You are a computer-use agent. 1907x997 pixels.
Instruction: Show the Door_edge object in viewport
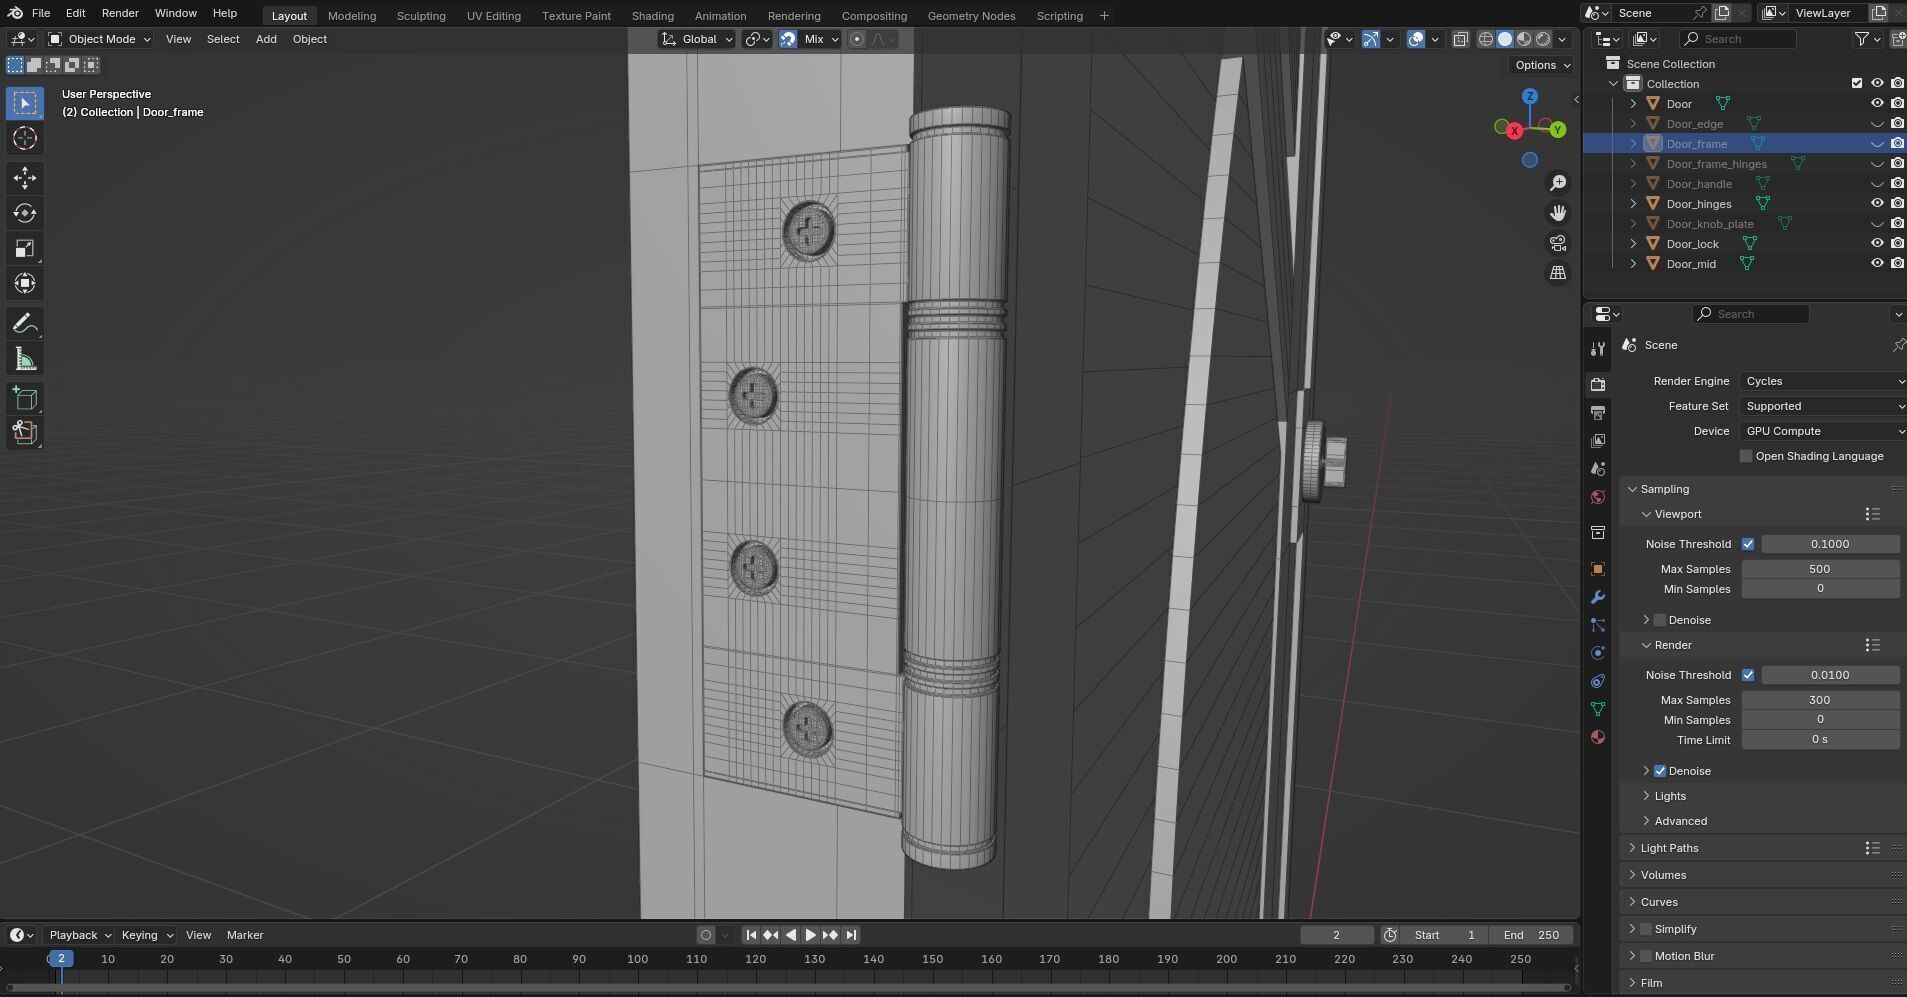(1877, 124)
